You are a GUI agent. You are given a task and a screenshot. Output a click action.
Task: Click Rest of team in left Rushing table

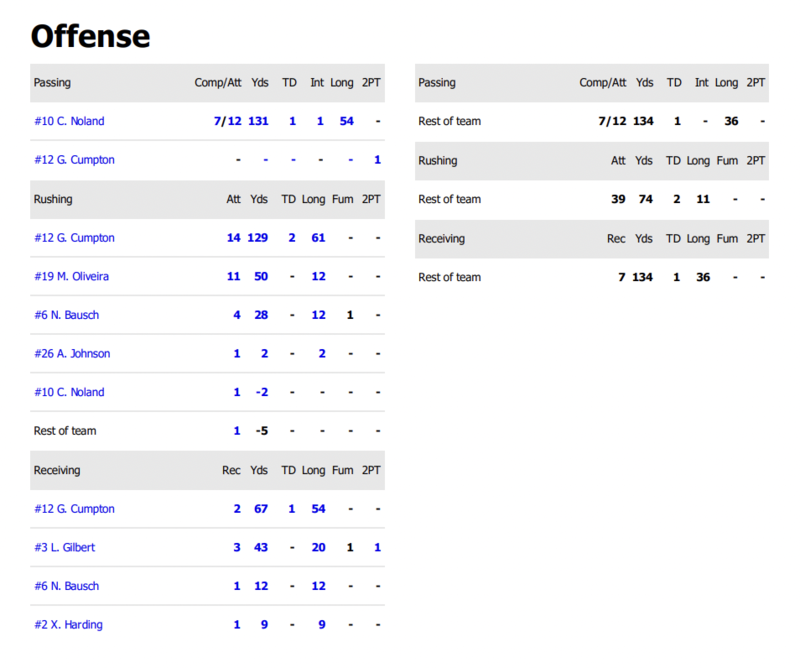pyautogui.click(x=65, y=431)
